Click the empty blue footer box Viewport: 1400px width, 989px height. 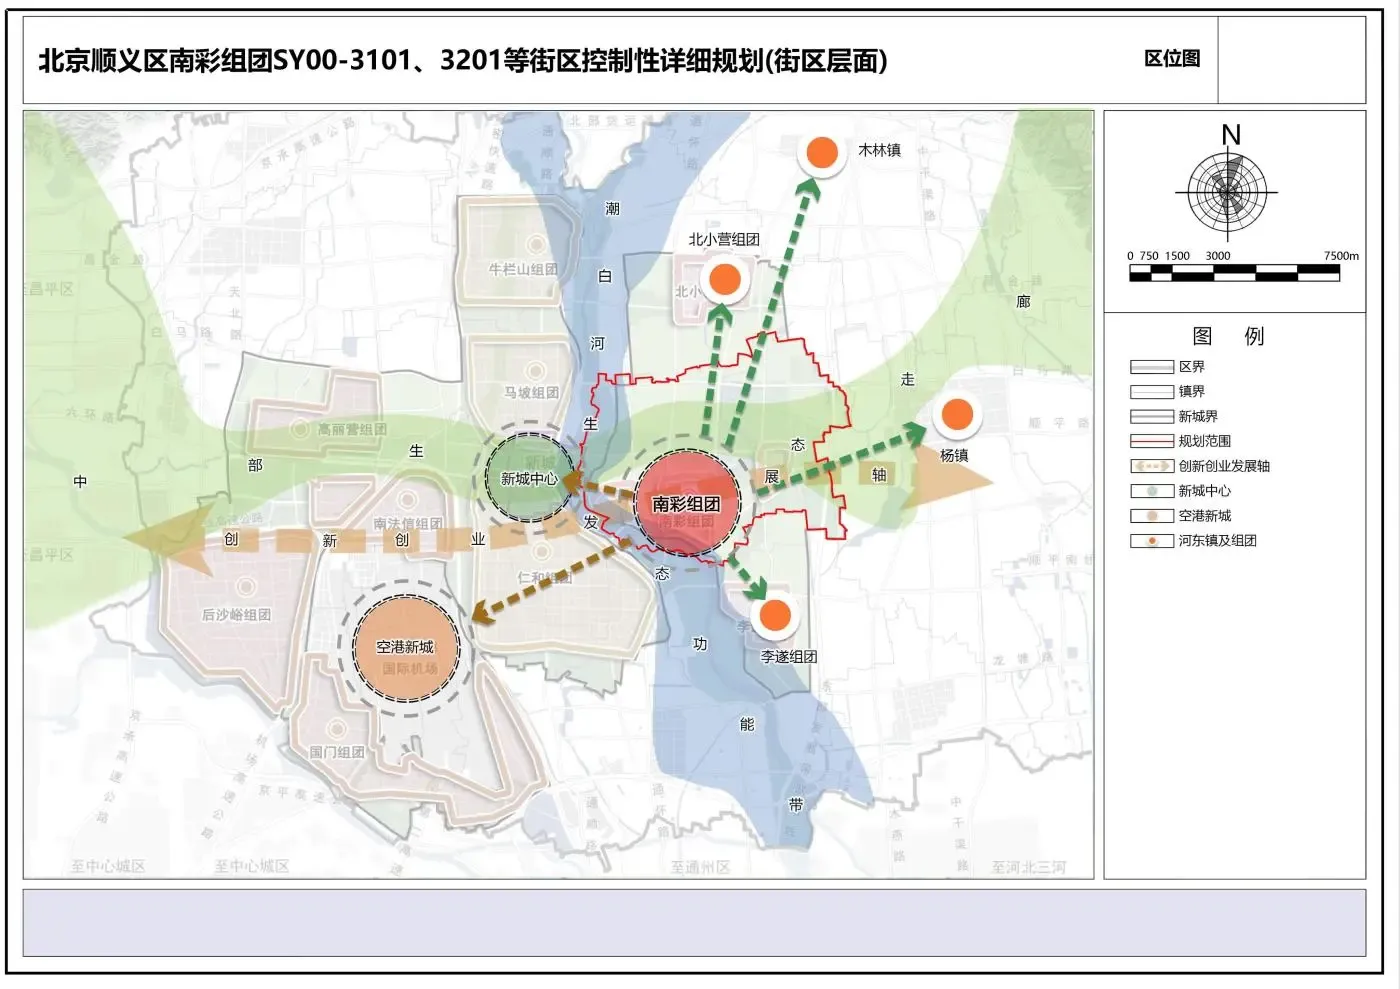click(x=694, y=922)
